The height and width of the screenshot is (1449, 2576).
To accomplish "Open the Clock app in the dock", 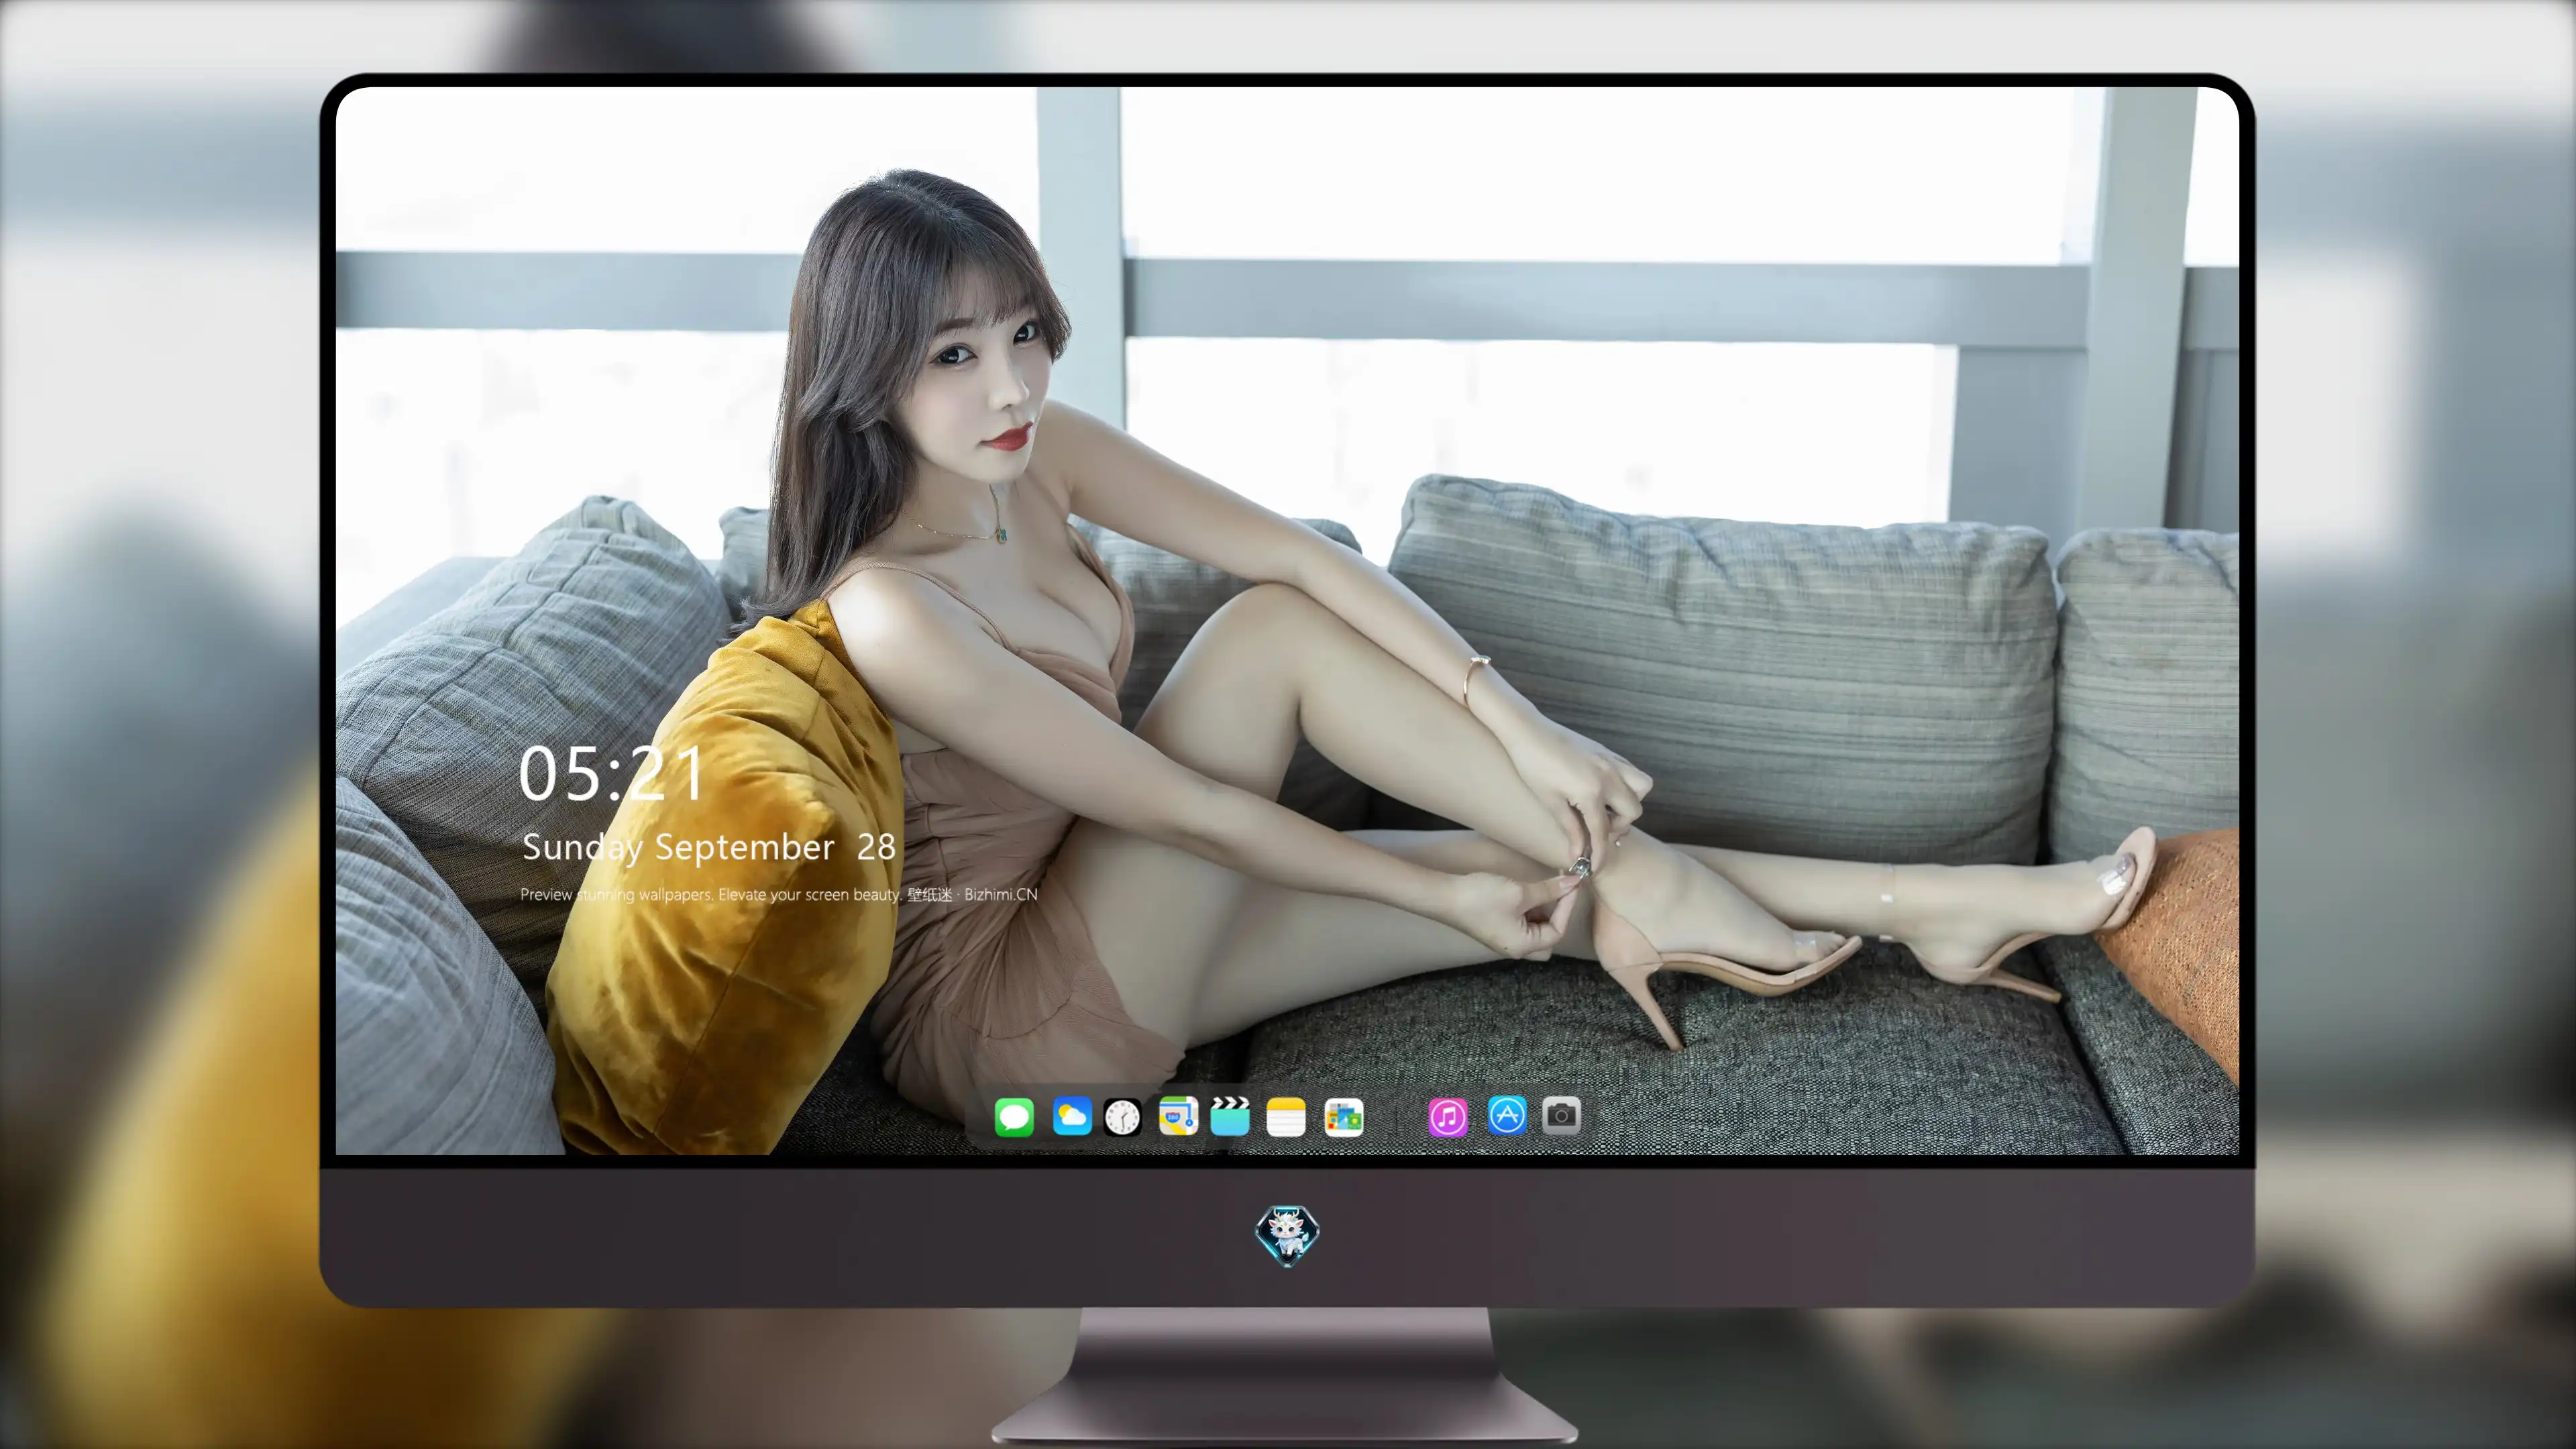I will pos(1122,1117).
